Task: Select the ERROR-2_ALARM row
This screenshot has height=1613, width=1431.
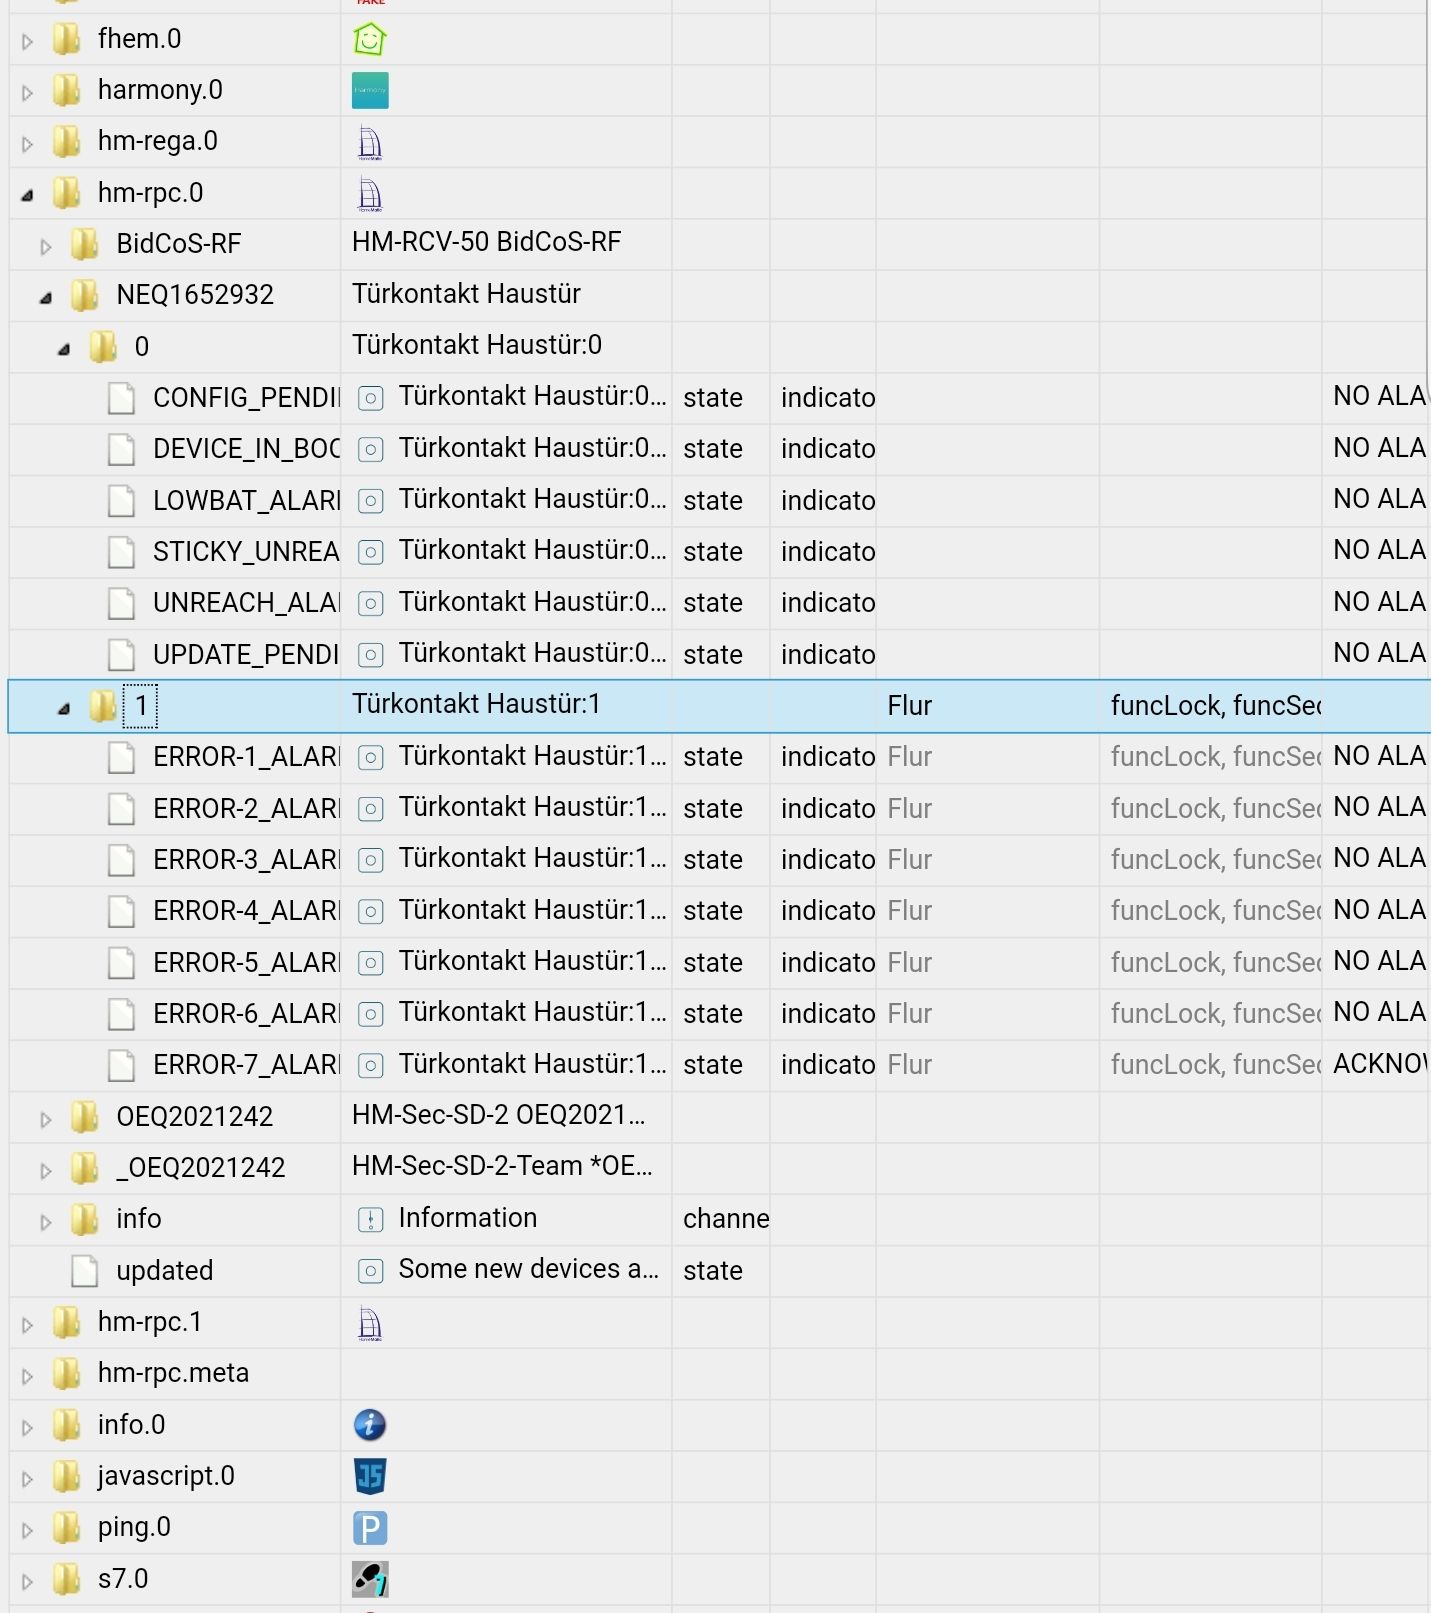Action: [719, 808]
